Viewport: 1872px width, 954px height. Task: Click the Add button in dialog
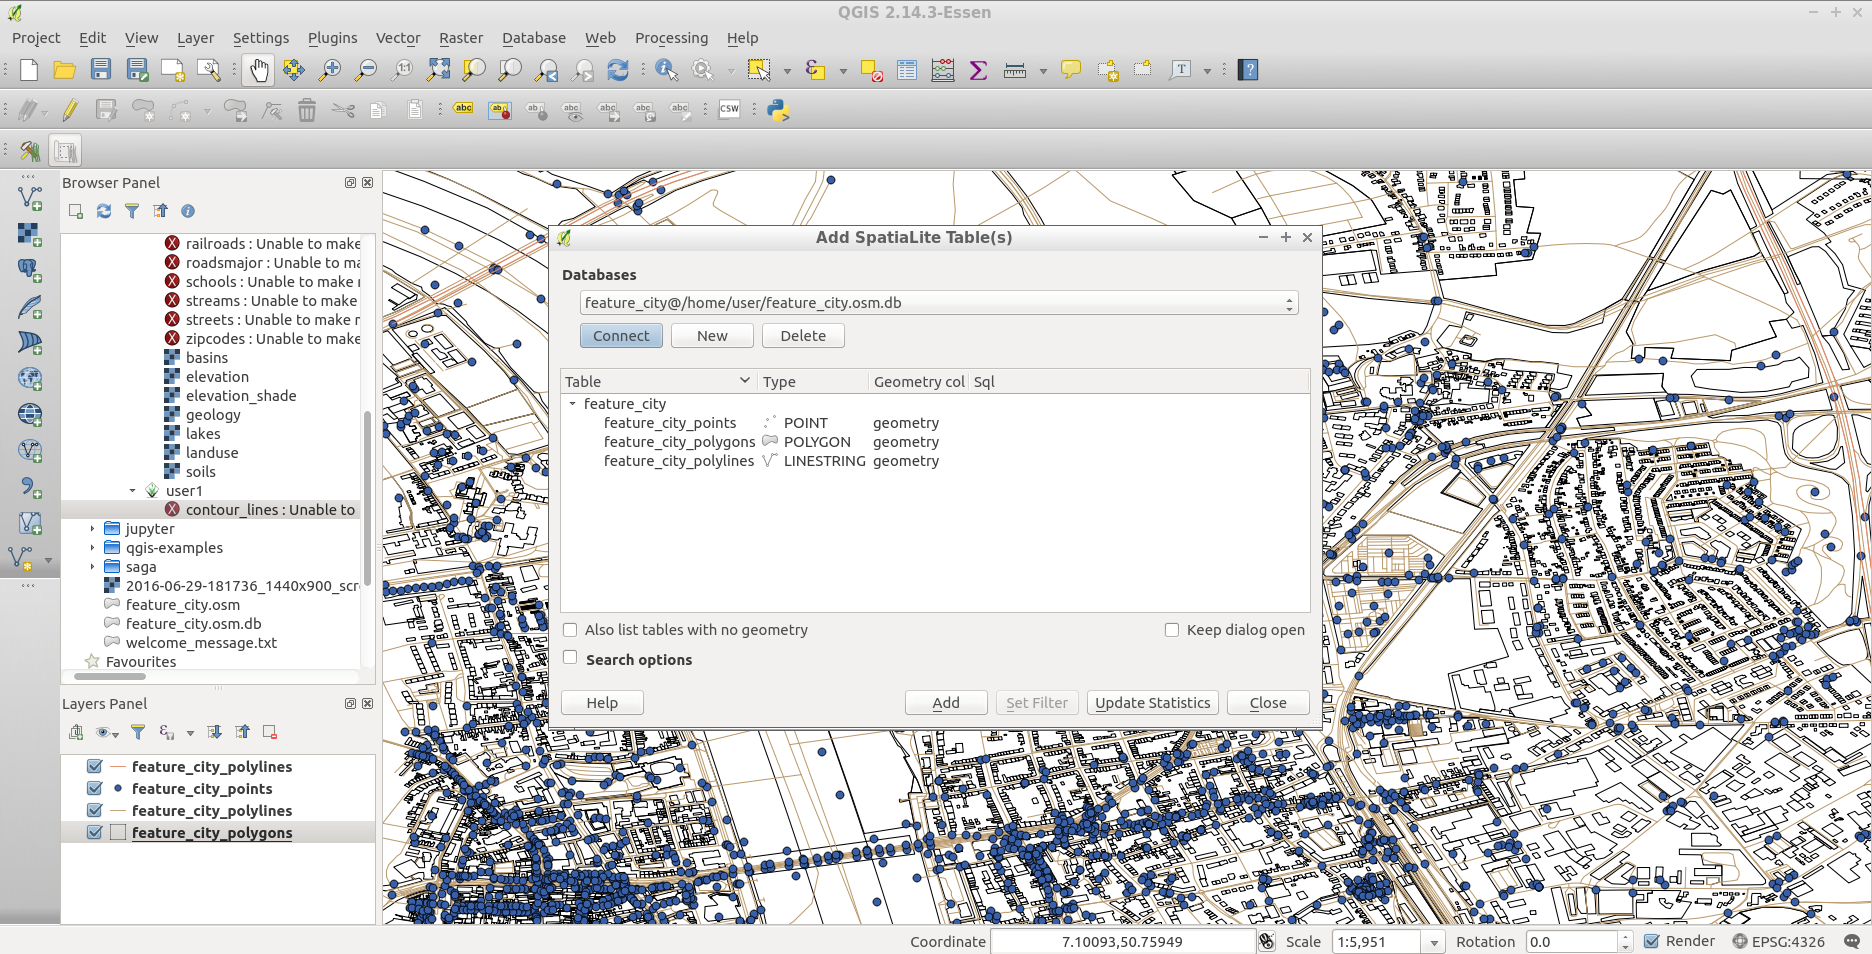(x=946, y=703)
